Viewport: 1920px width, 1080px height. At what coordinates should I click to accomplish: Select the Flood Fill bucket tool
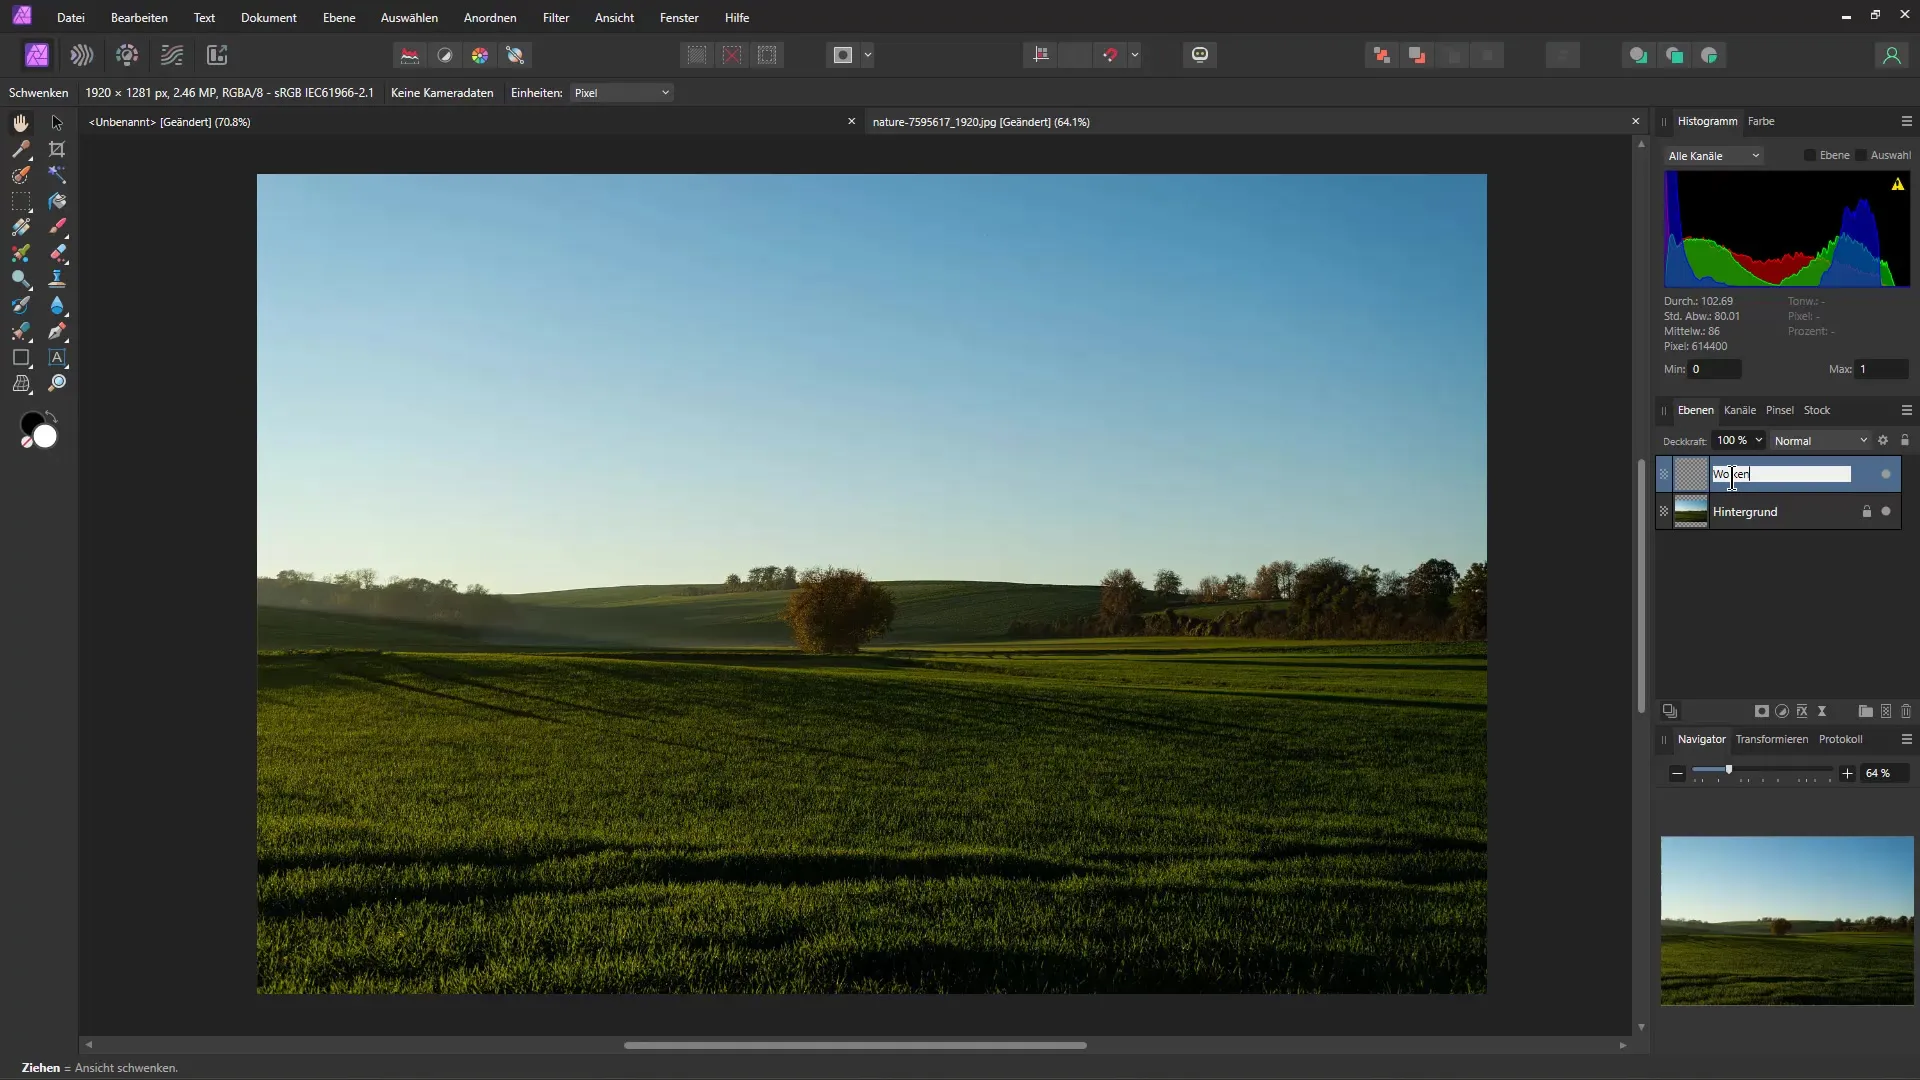(x=57, y=201)
